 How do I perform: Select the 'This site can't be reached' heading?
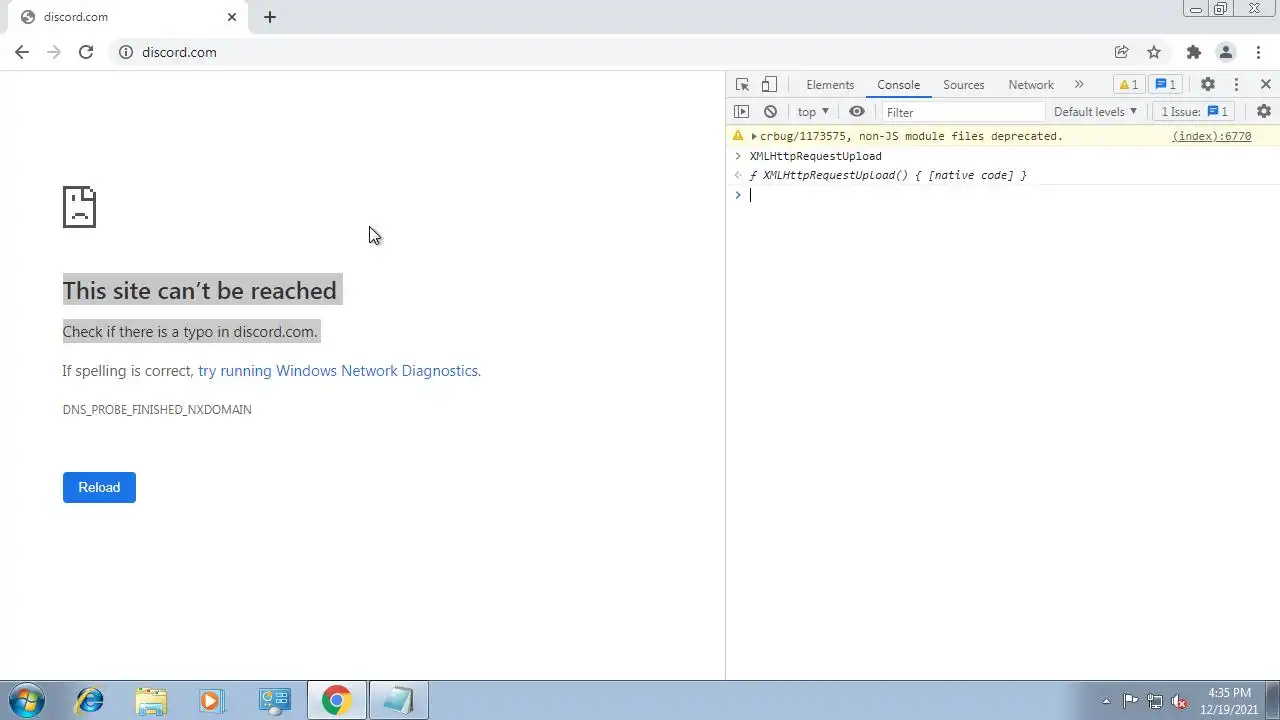click(x=200, y=290)
